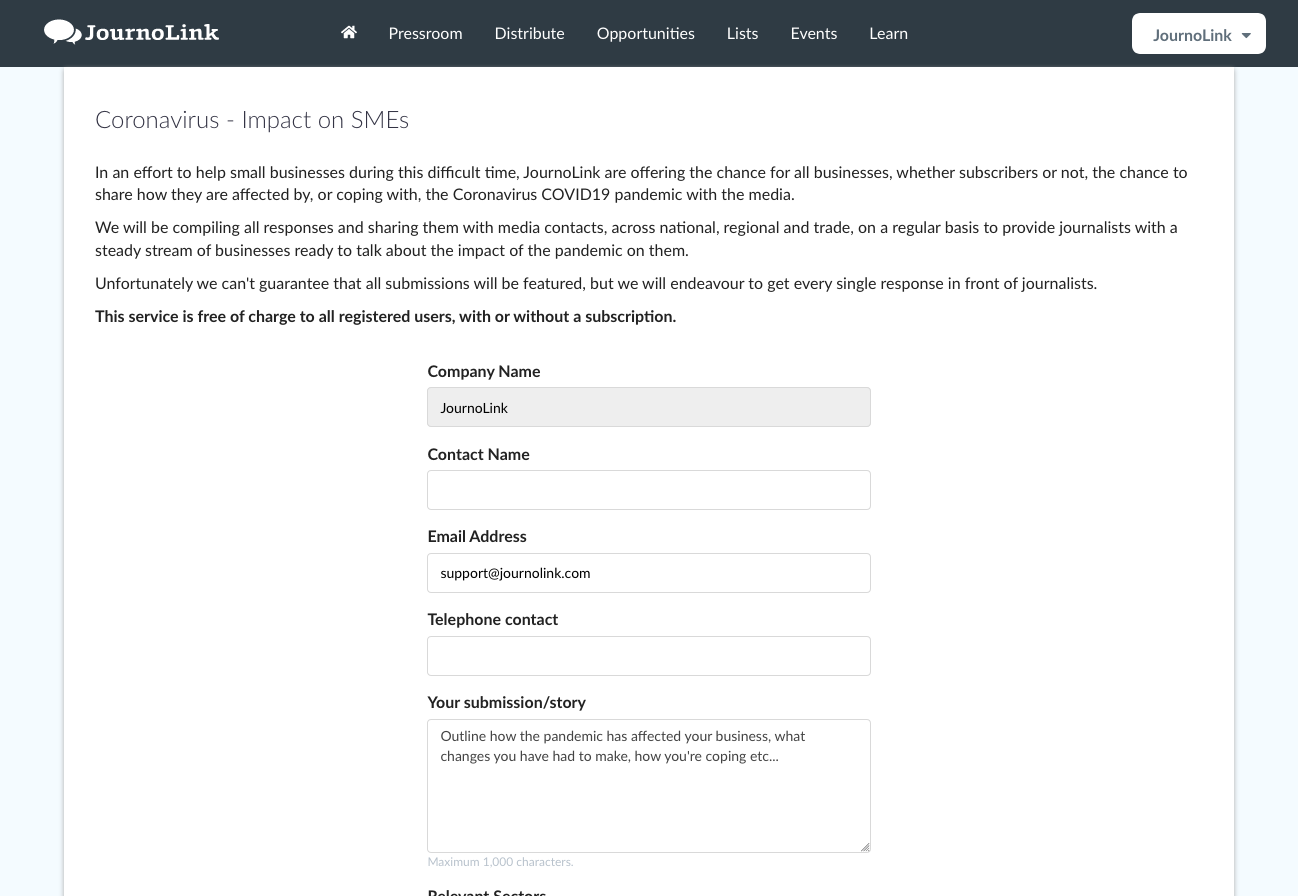Open the Distribute menu item
This screenshot has width=1298, height=896.
(x=529, y=33)
